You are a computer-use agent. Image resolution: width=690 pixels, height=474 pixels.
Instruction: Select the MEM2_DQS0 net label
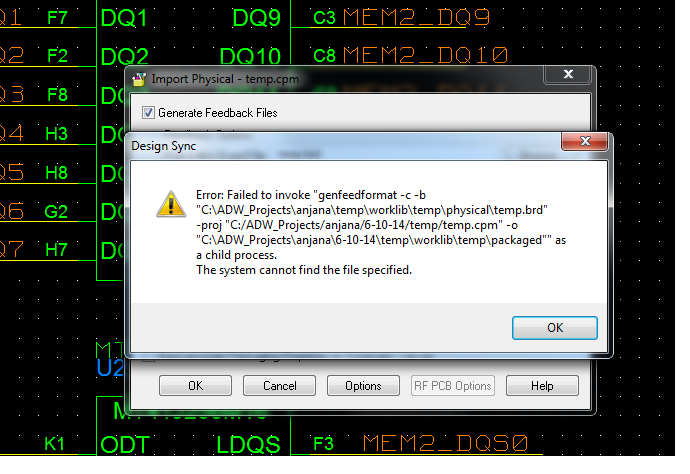tap(445, 443)
